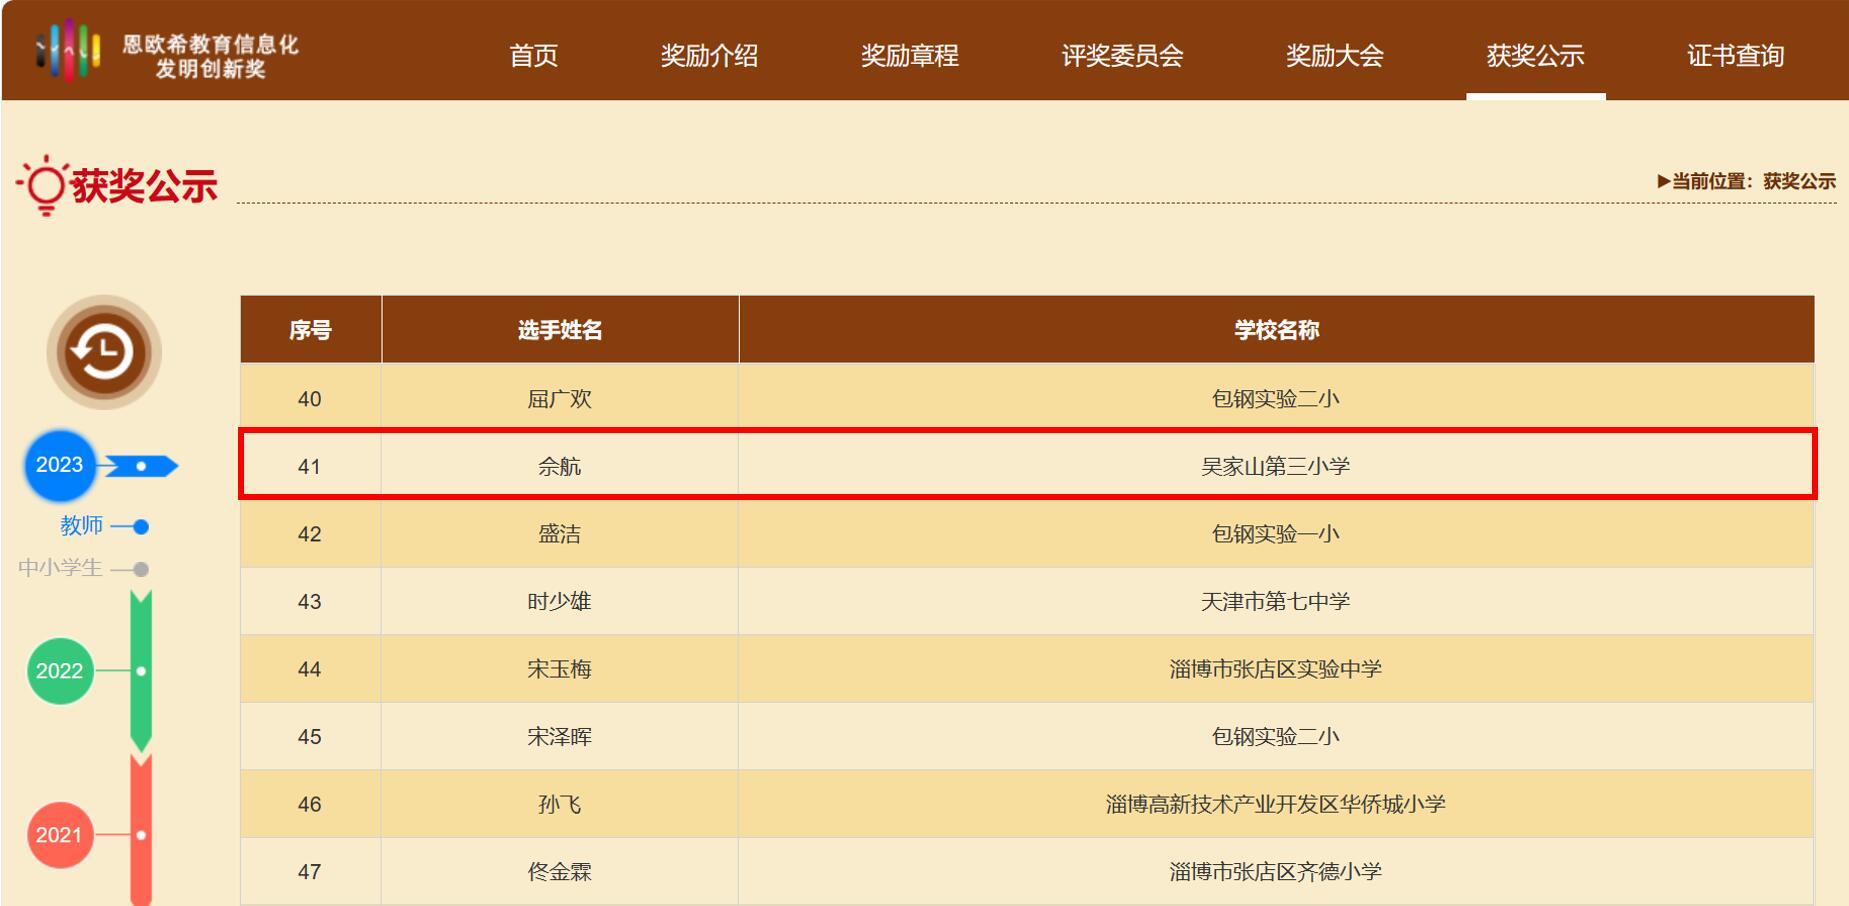Click the school 淄博高新技术产业开发区华侨城小学
Image resolution: width=1849 pixels, height=906 pixels.
pyautogui.click(x=1276, y=804)
